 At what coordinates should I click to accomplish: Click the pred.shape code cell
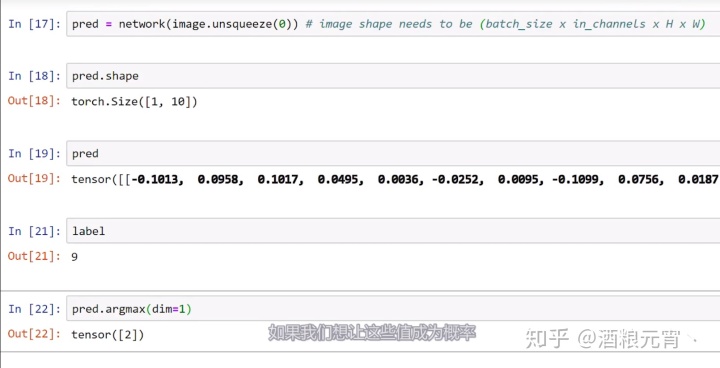(393, 76)
